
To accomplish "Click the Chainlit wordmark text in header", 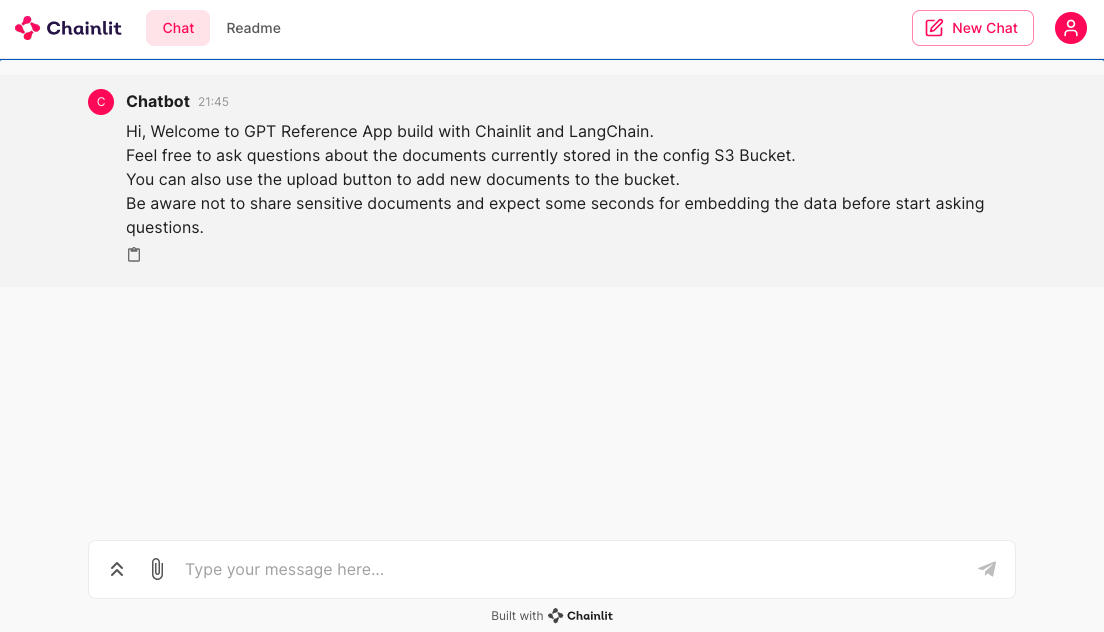I will coord(84,28).
